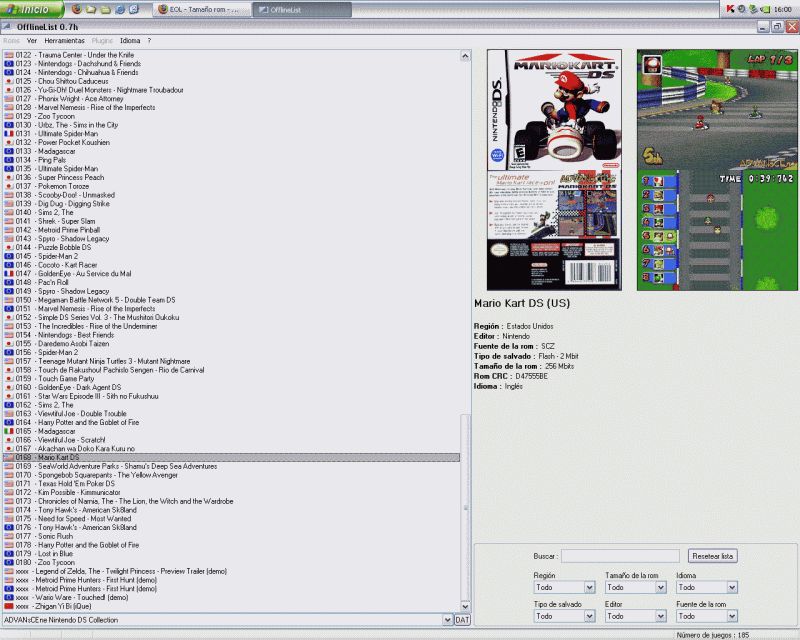Screen dimensions: 800x640
Task: Click the Japanese flag of 0136 Super Princess Peach
Action: point(9,178)
